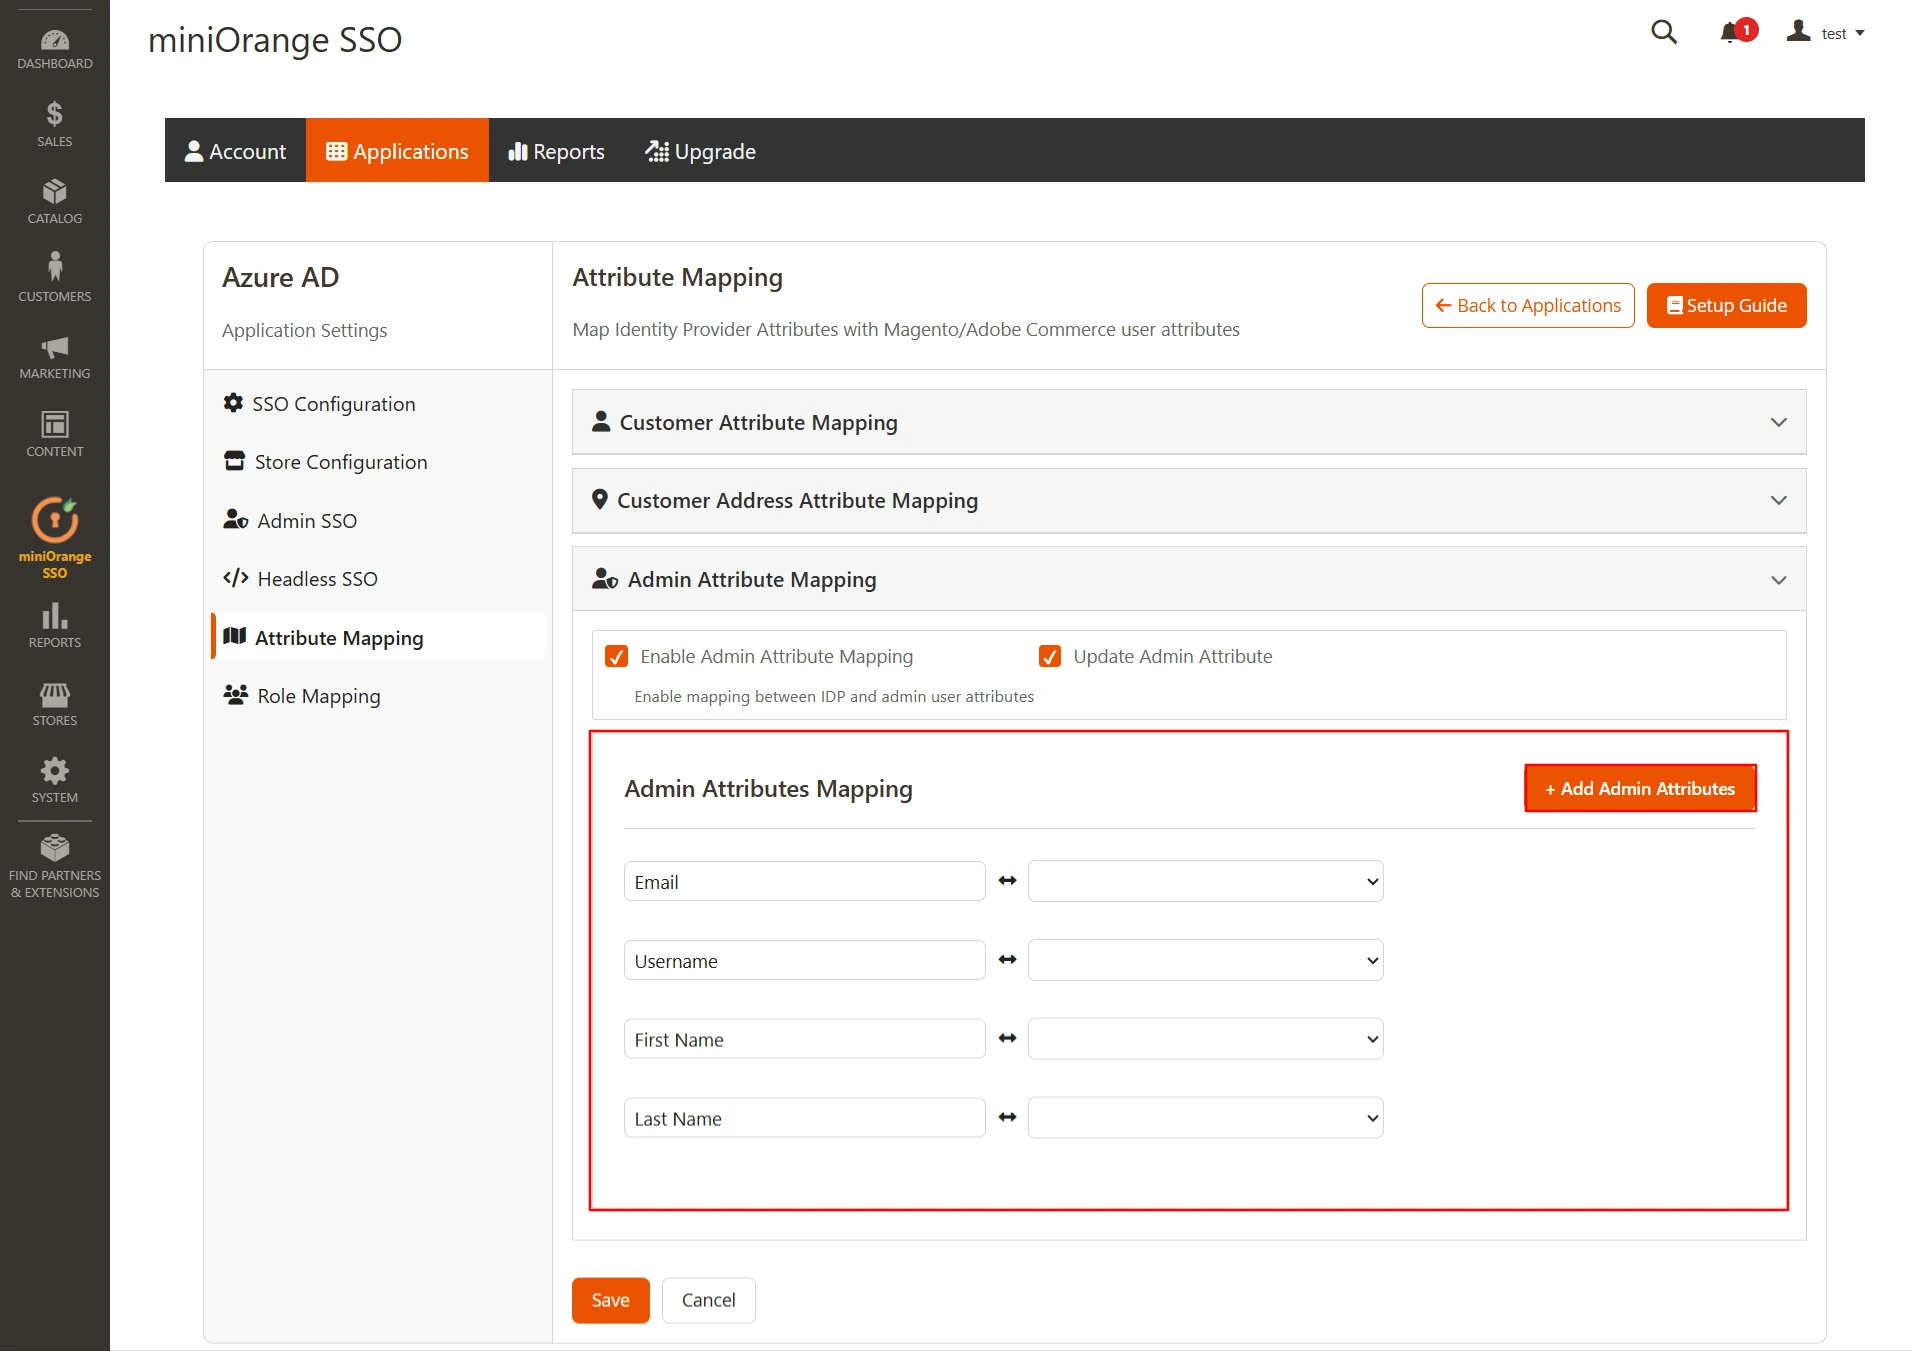The image size is (1912, 1351).
Task: Uncheck Update Admin Attribute
Action: pyautogui.click(x=1049, y=656)
